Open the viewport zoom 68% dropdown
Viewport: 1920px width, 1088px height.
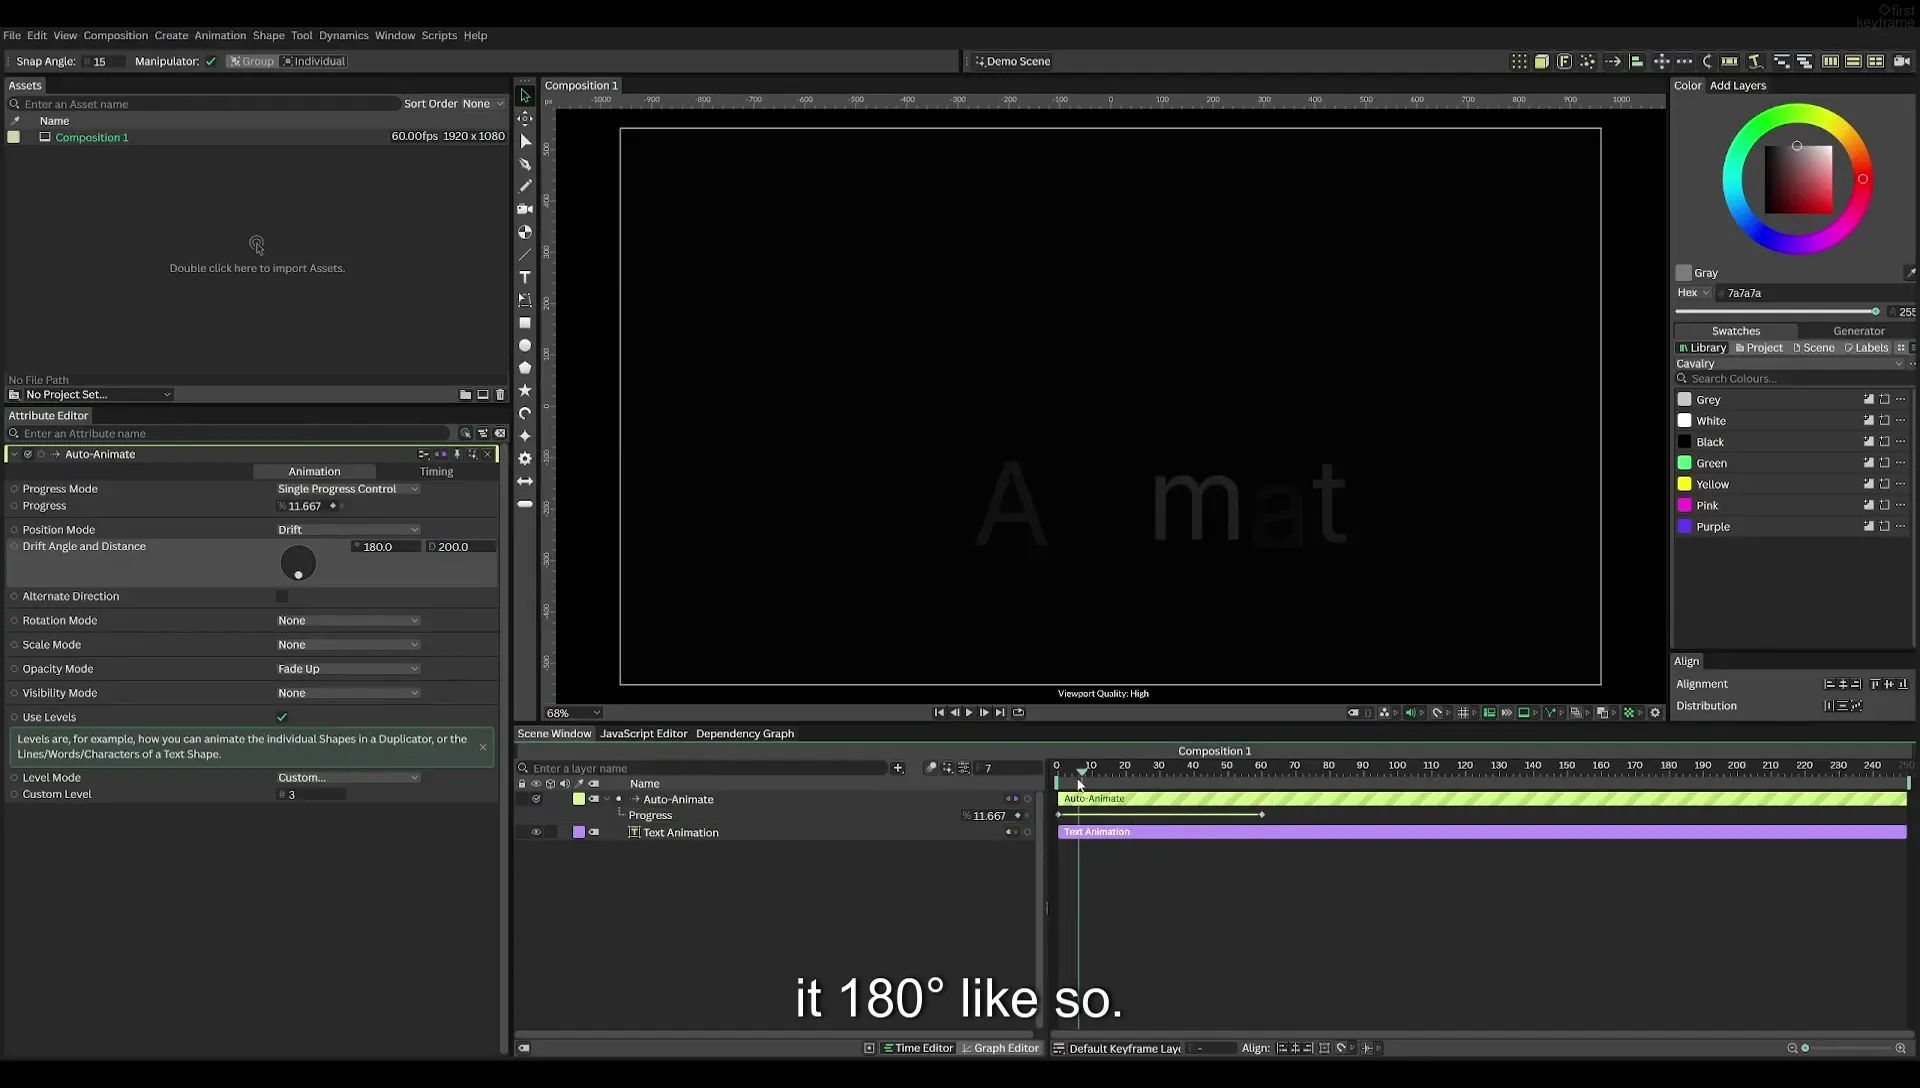(574, 713)
